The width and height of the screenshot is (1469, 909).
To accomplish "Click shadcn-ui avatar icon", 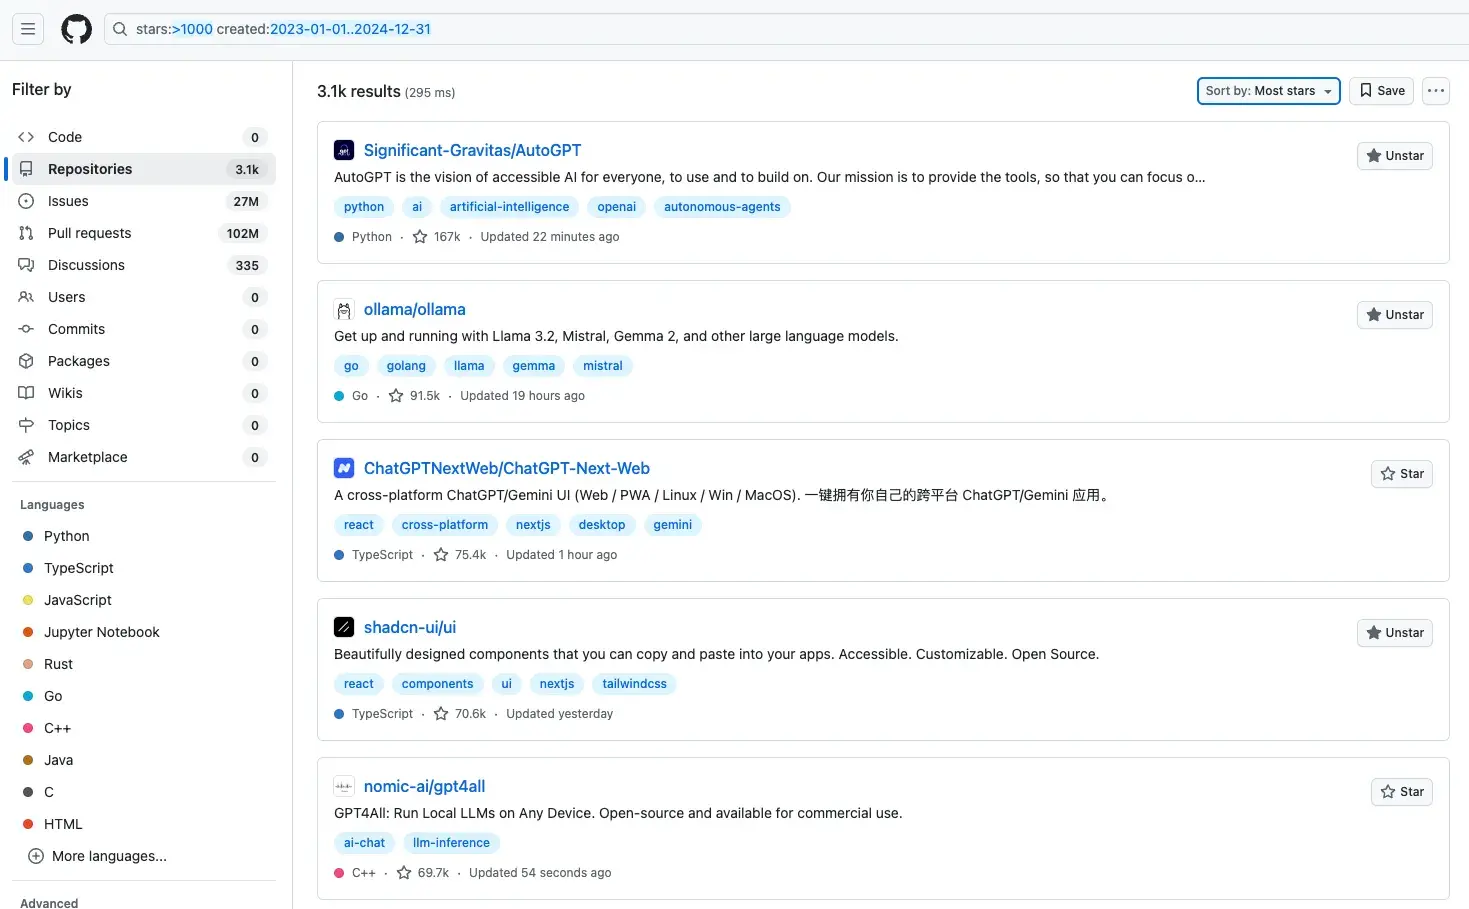I will [x=344, y=627].
